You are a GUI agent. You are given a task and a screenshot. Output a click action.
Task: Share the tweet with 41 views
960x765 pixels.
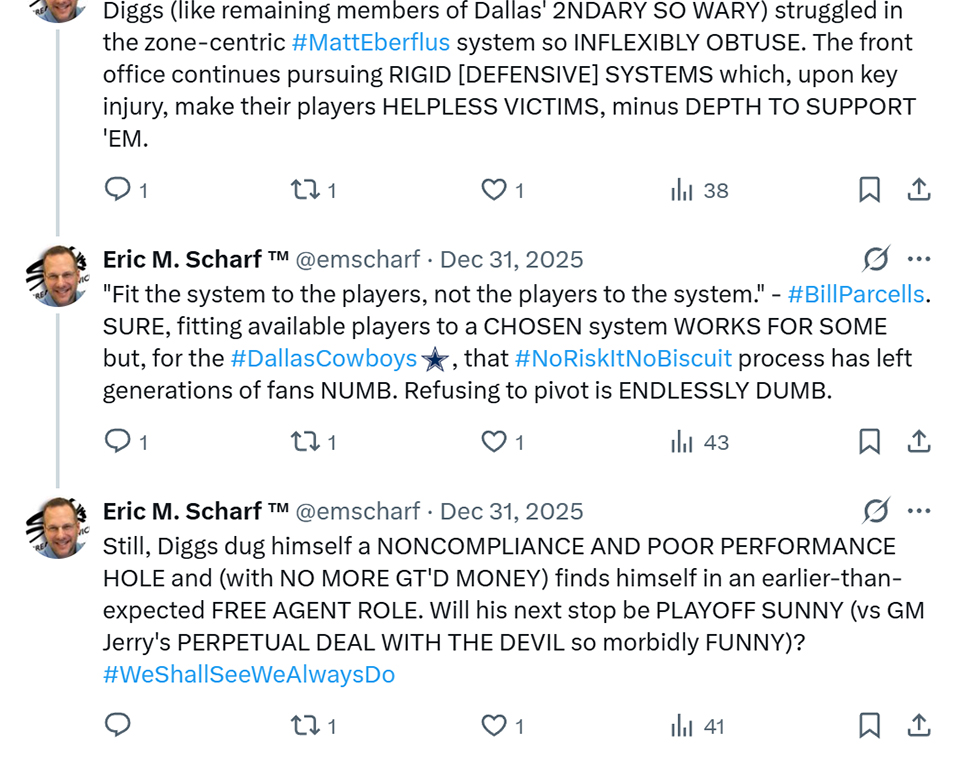pos(919,725)
